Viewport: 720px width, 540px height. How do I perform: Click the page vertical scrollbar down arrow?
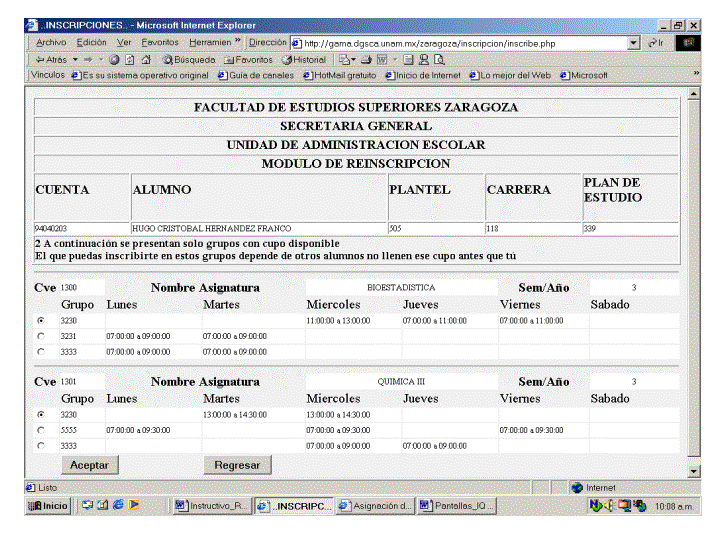click(694, 470)
